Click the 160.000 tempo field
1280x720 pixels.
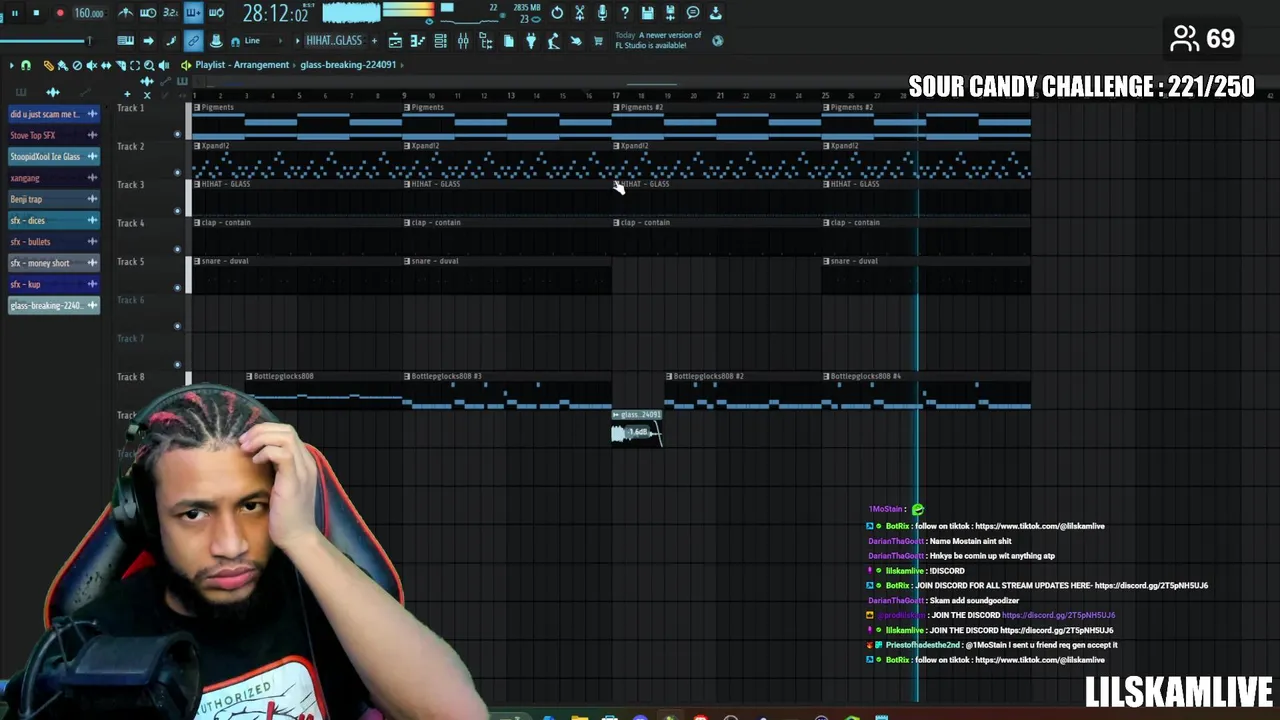[89, 13]
